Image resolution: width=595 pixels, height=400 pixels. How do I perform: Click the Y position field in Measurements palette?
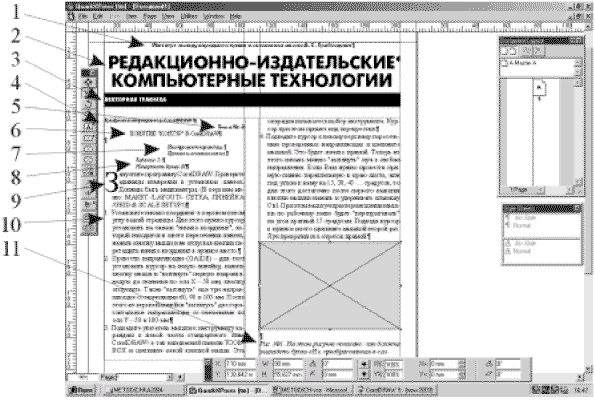coord(240,374)
